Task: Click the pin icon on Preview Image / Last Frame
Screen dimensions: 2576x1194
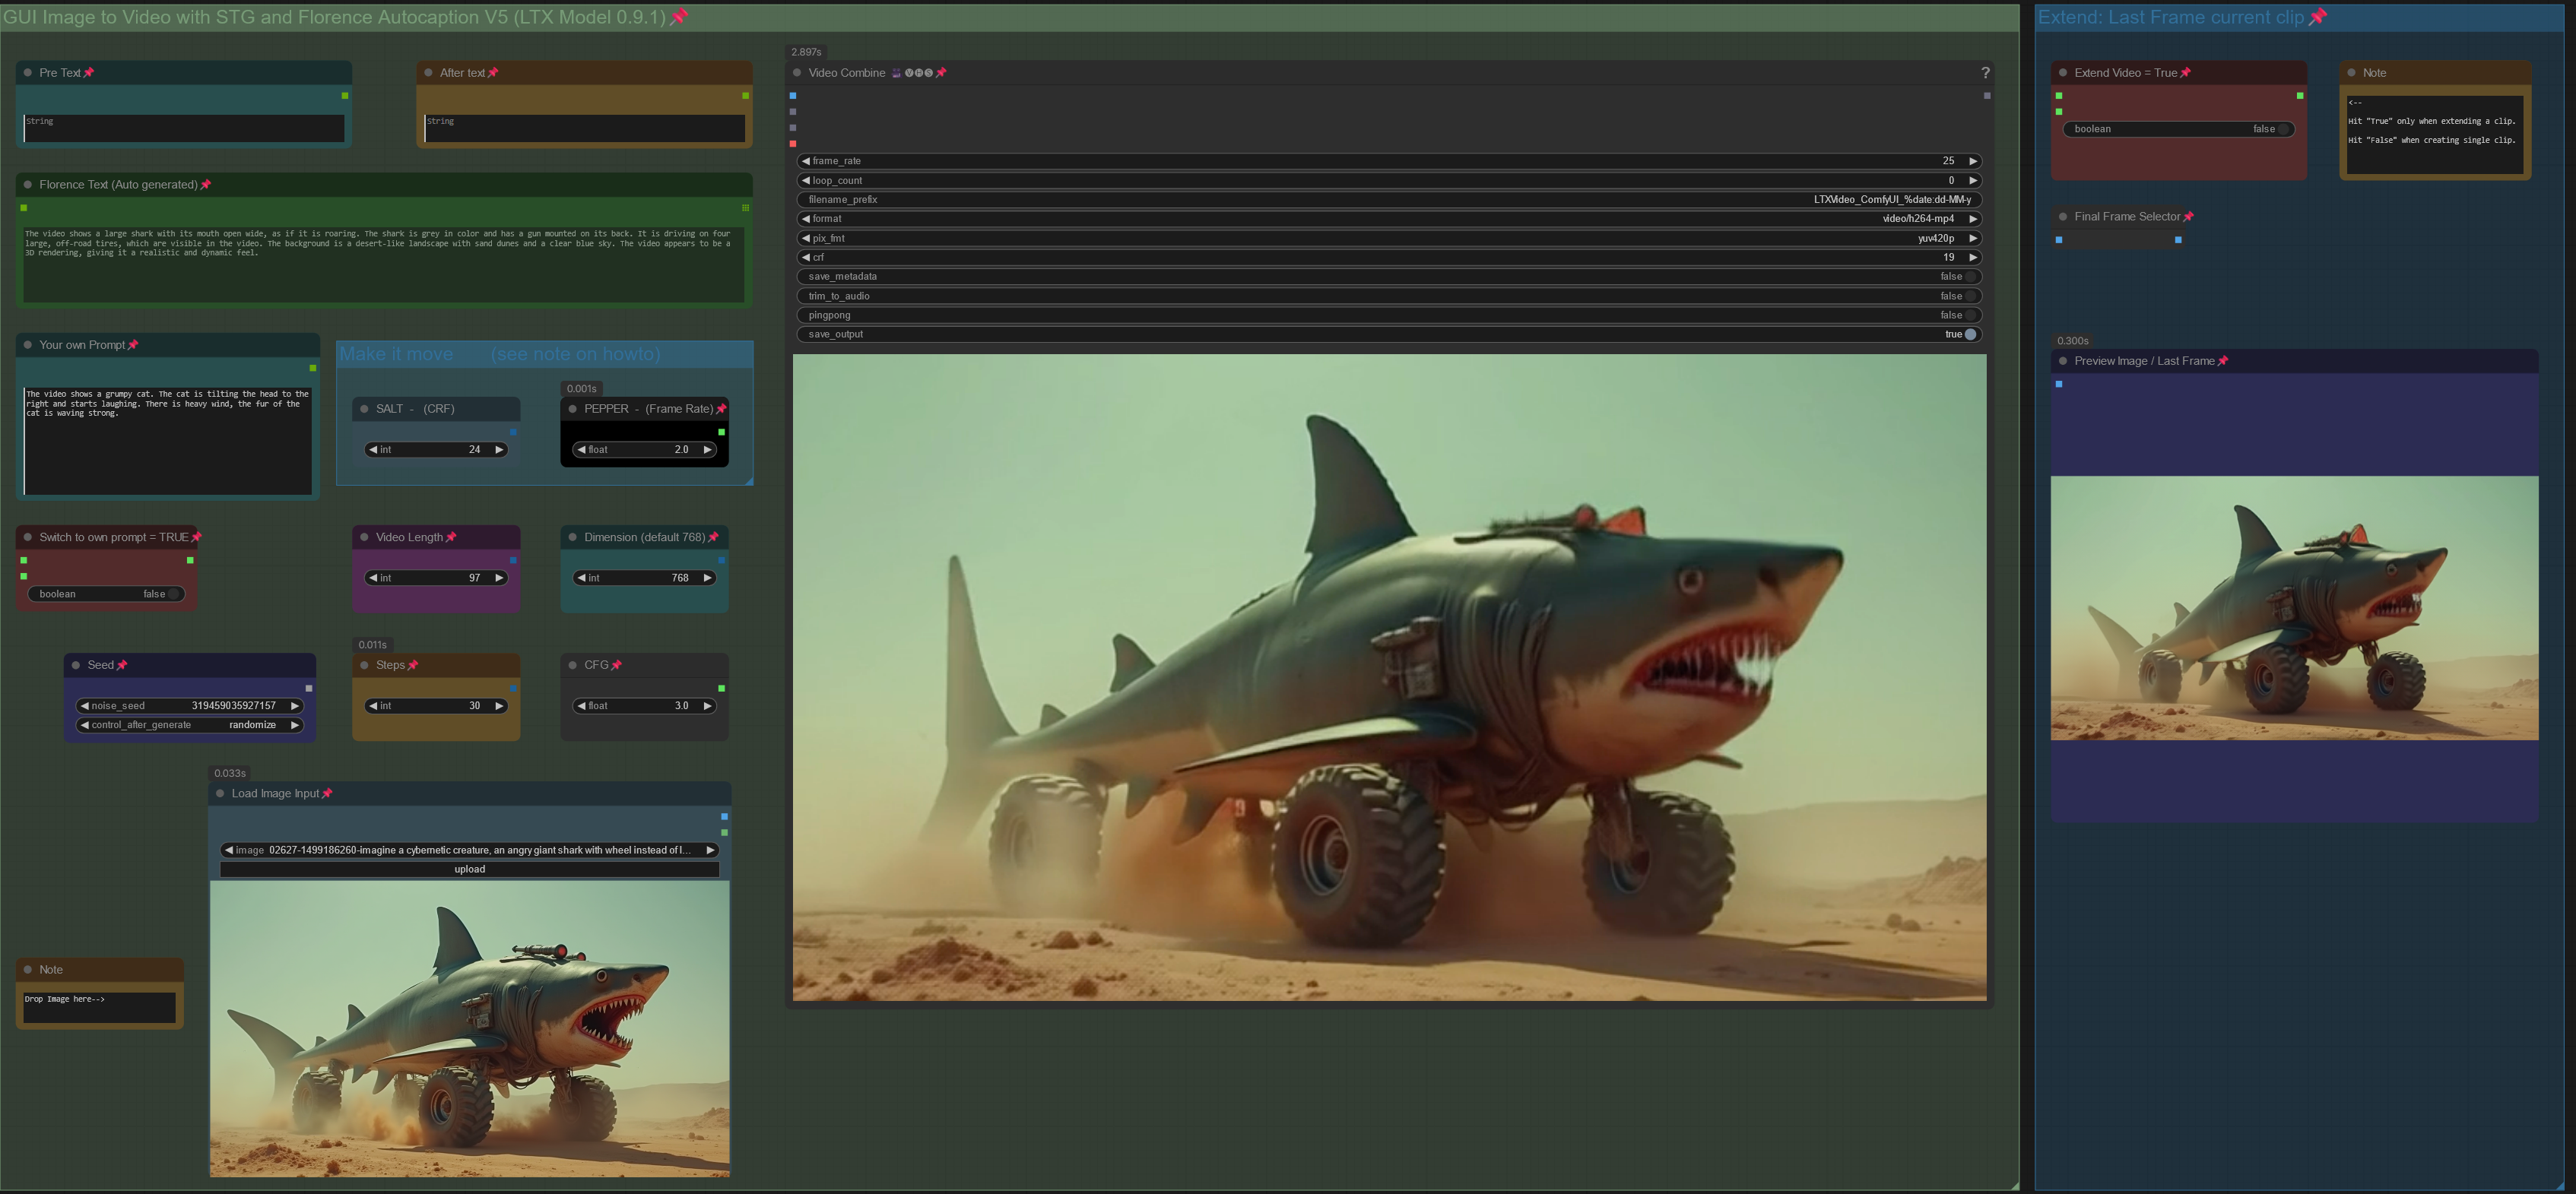Action: 2223,361
